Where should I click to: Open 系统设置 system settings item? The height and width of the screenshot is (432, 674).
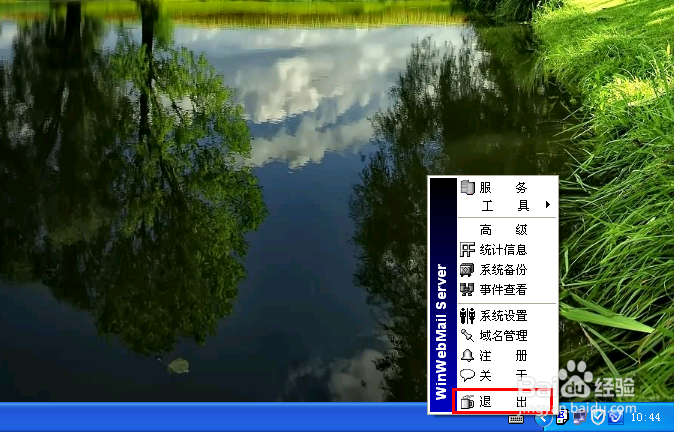pyautogui.click(x=507, y=316)
